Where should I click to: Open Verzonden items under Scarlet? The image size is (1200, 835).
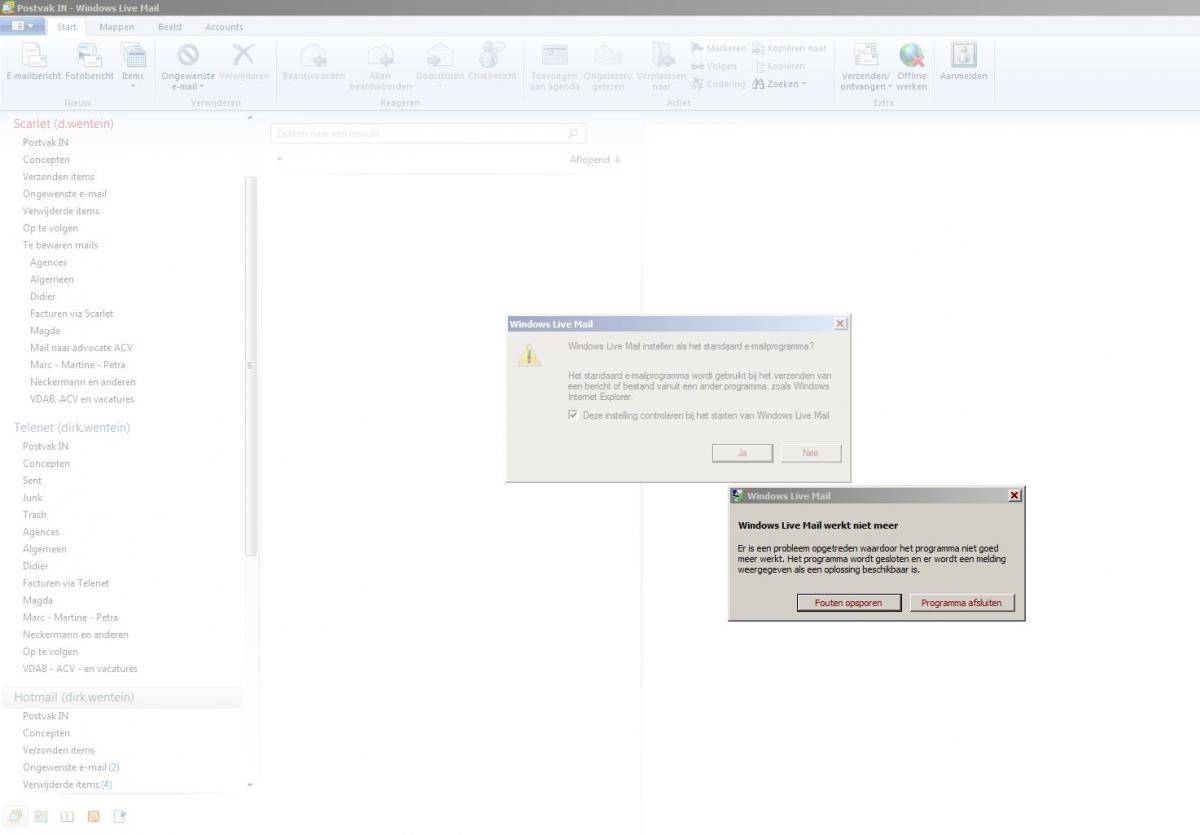(59, 177)
